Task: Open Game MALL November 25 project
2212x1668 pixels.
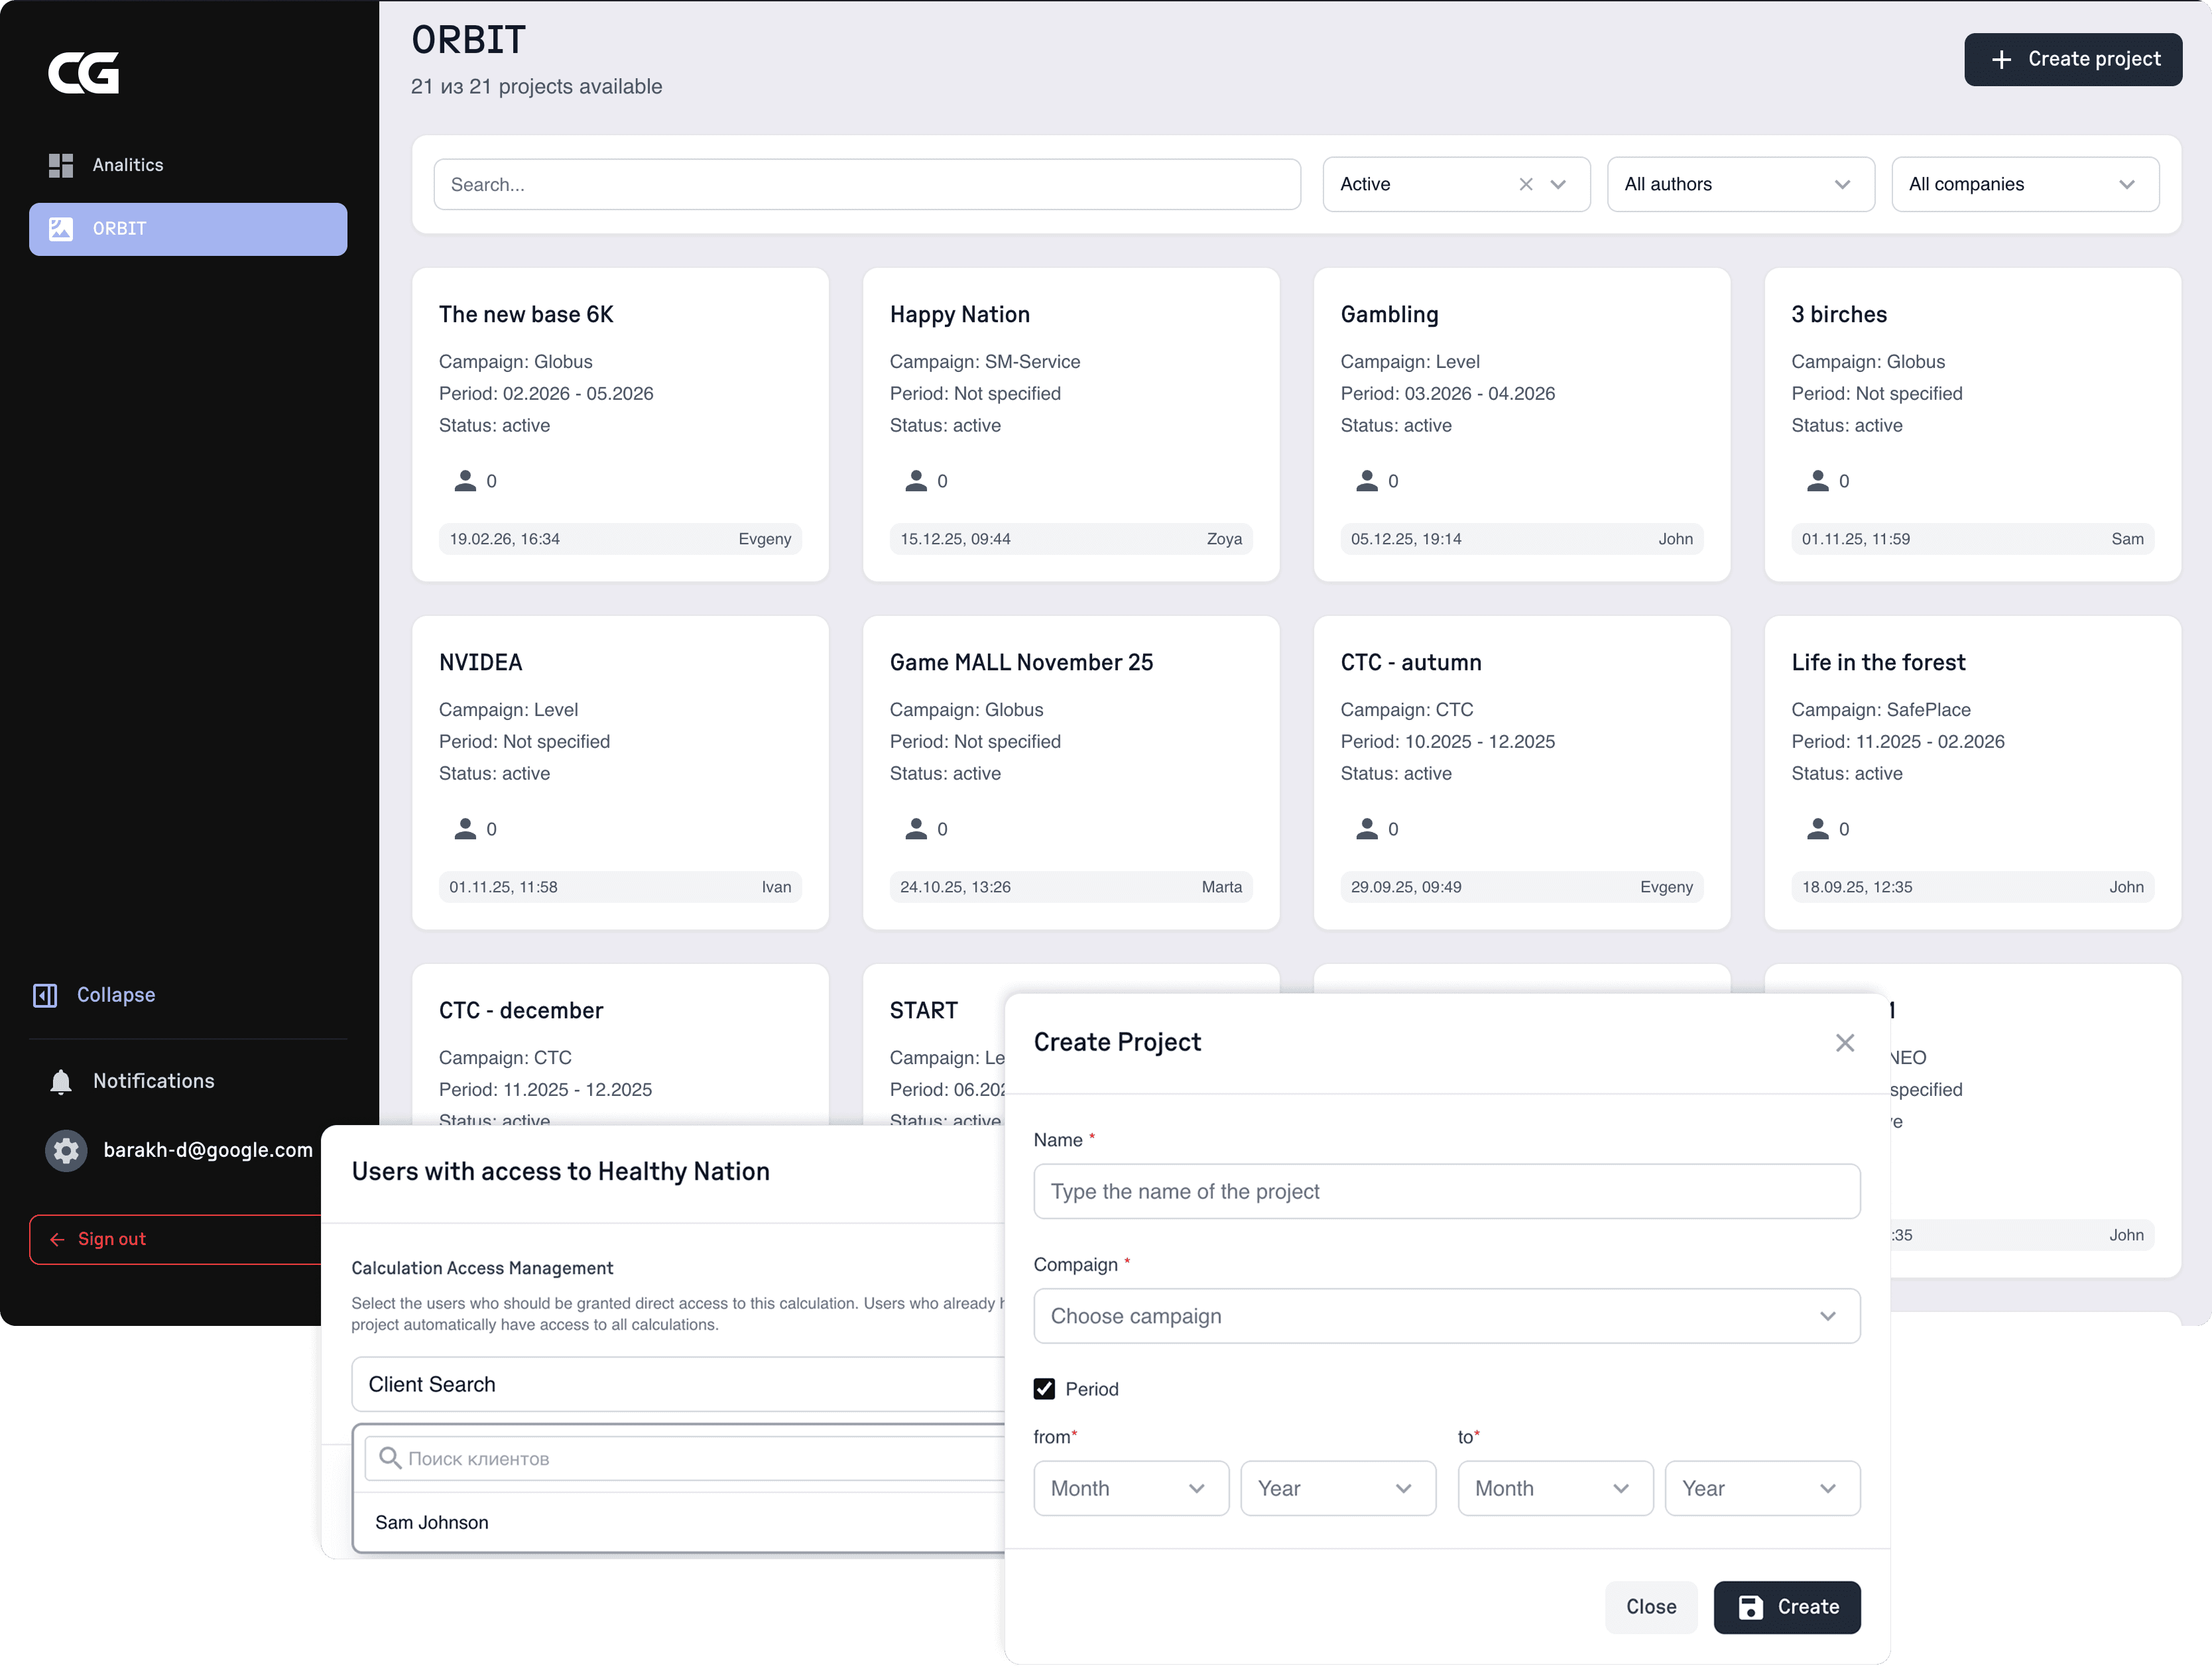Action: pyautogui.click(x=1070, y=772)
